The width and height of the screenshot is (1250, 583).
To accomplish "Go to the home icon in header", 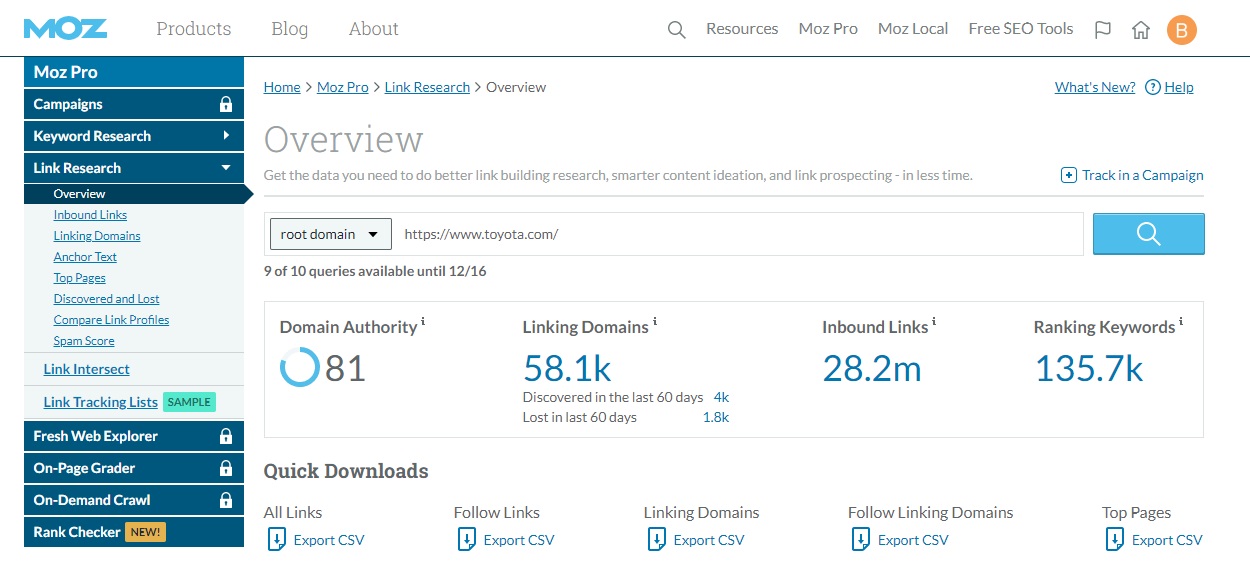I will pyautogui.click(x=1141, y=29).
